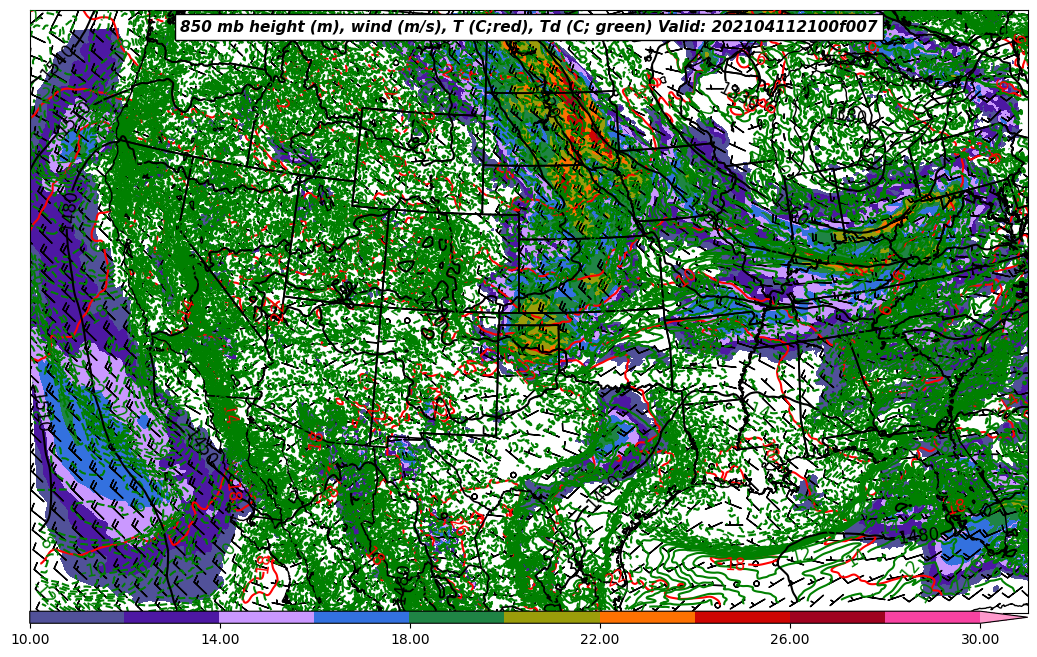Click the red 18 isotherm label over the Gulf
This screenshot has width=1037, height=657.
tap(735, 564)
